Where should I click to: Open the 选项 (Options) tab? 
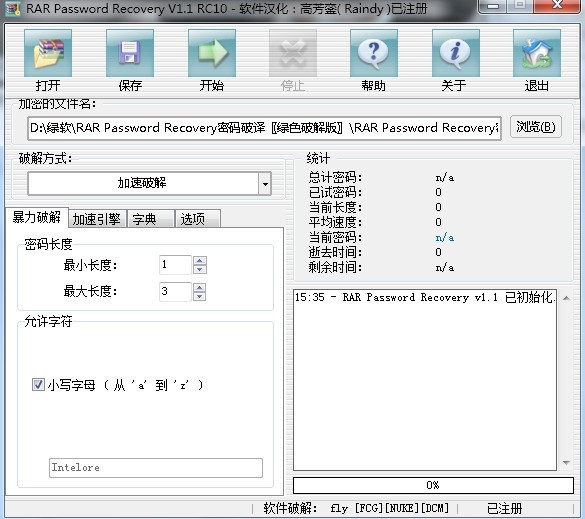click(198, 219)
